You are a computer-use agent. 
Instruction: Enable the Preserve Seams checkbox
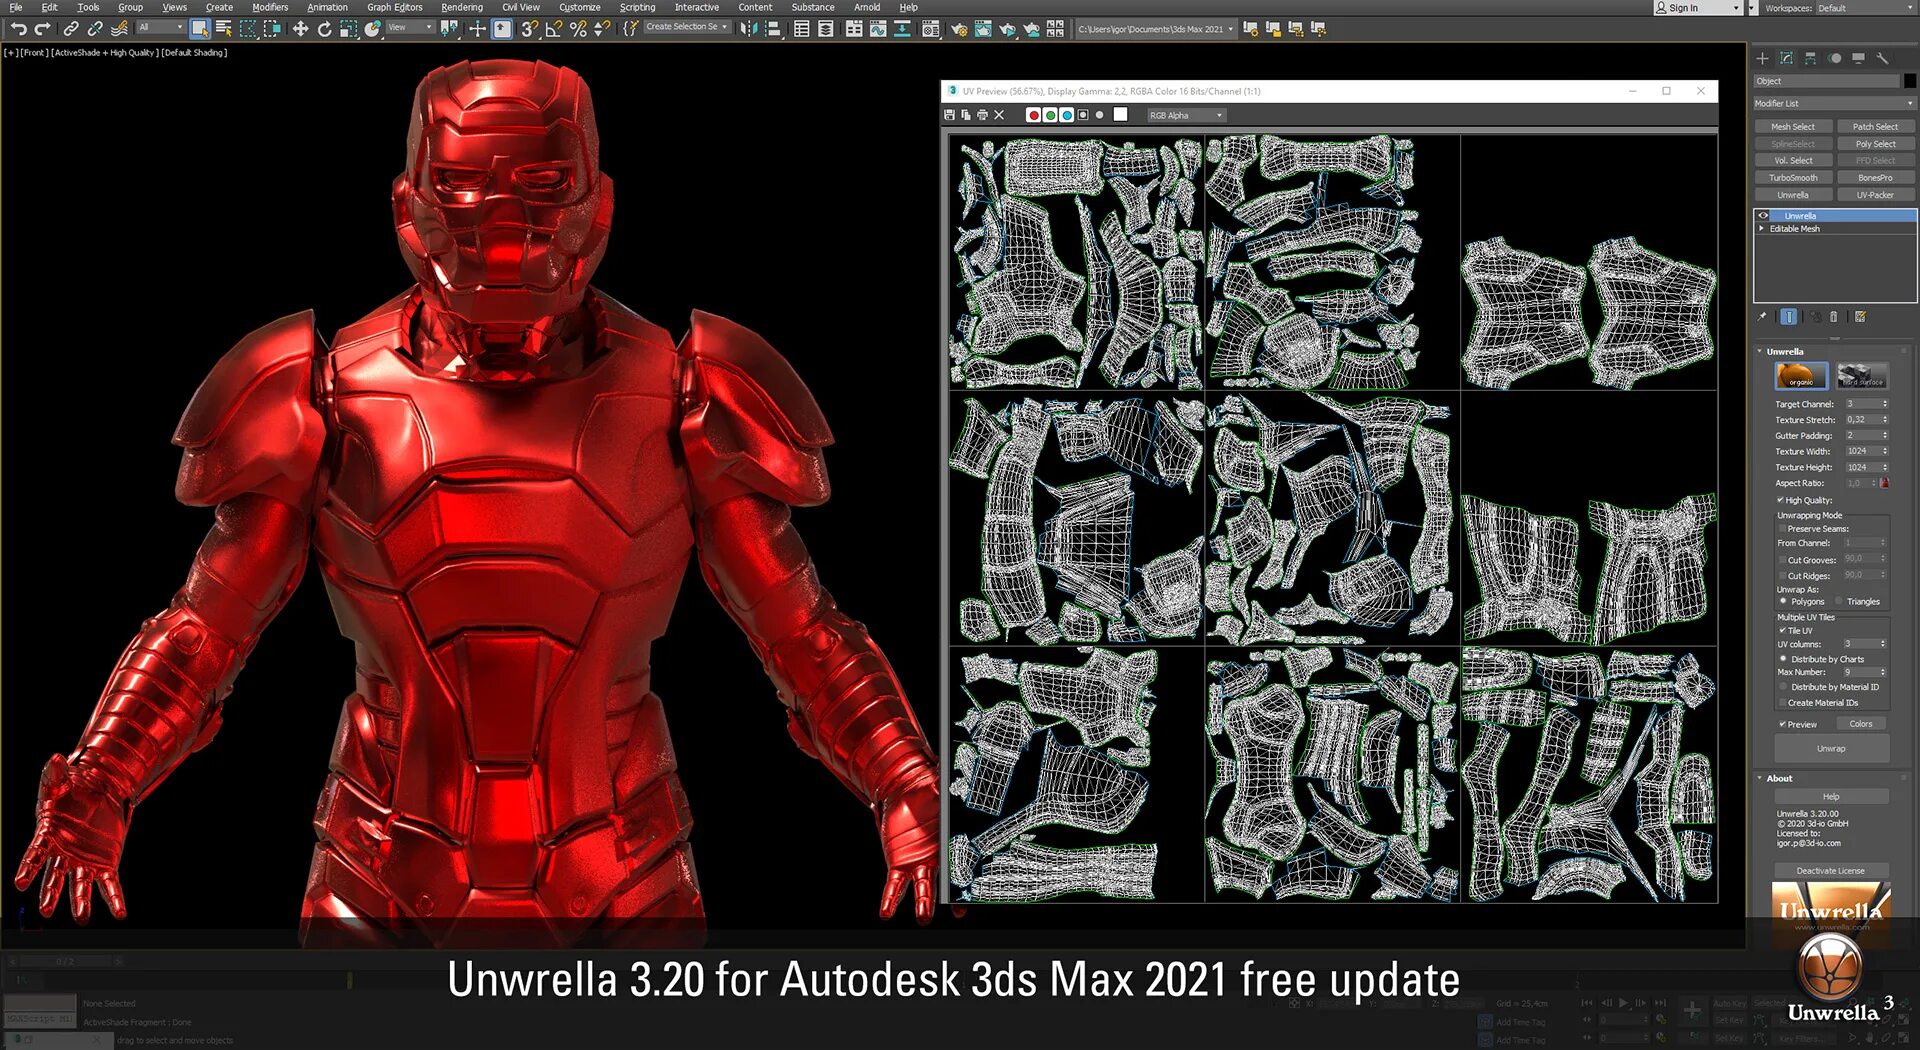[x=1782, y=529]
